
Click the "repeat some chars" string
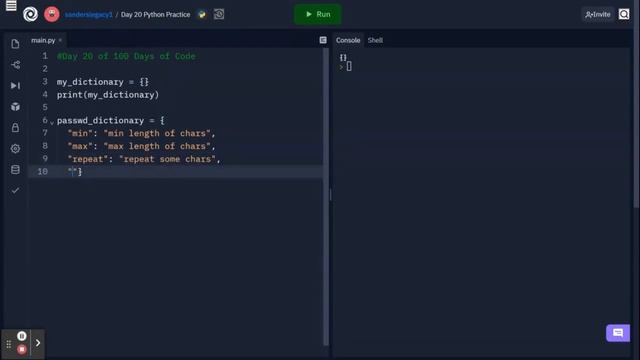(167, 159)
